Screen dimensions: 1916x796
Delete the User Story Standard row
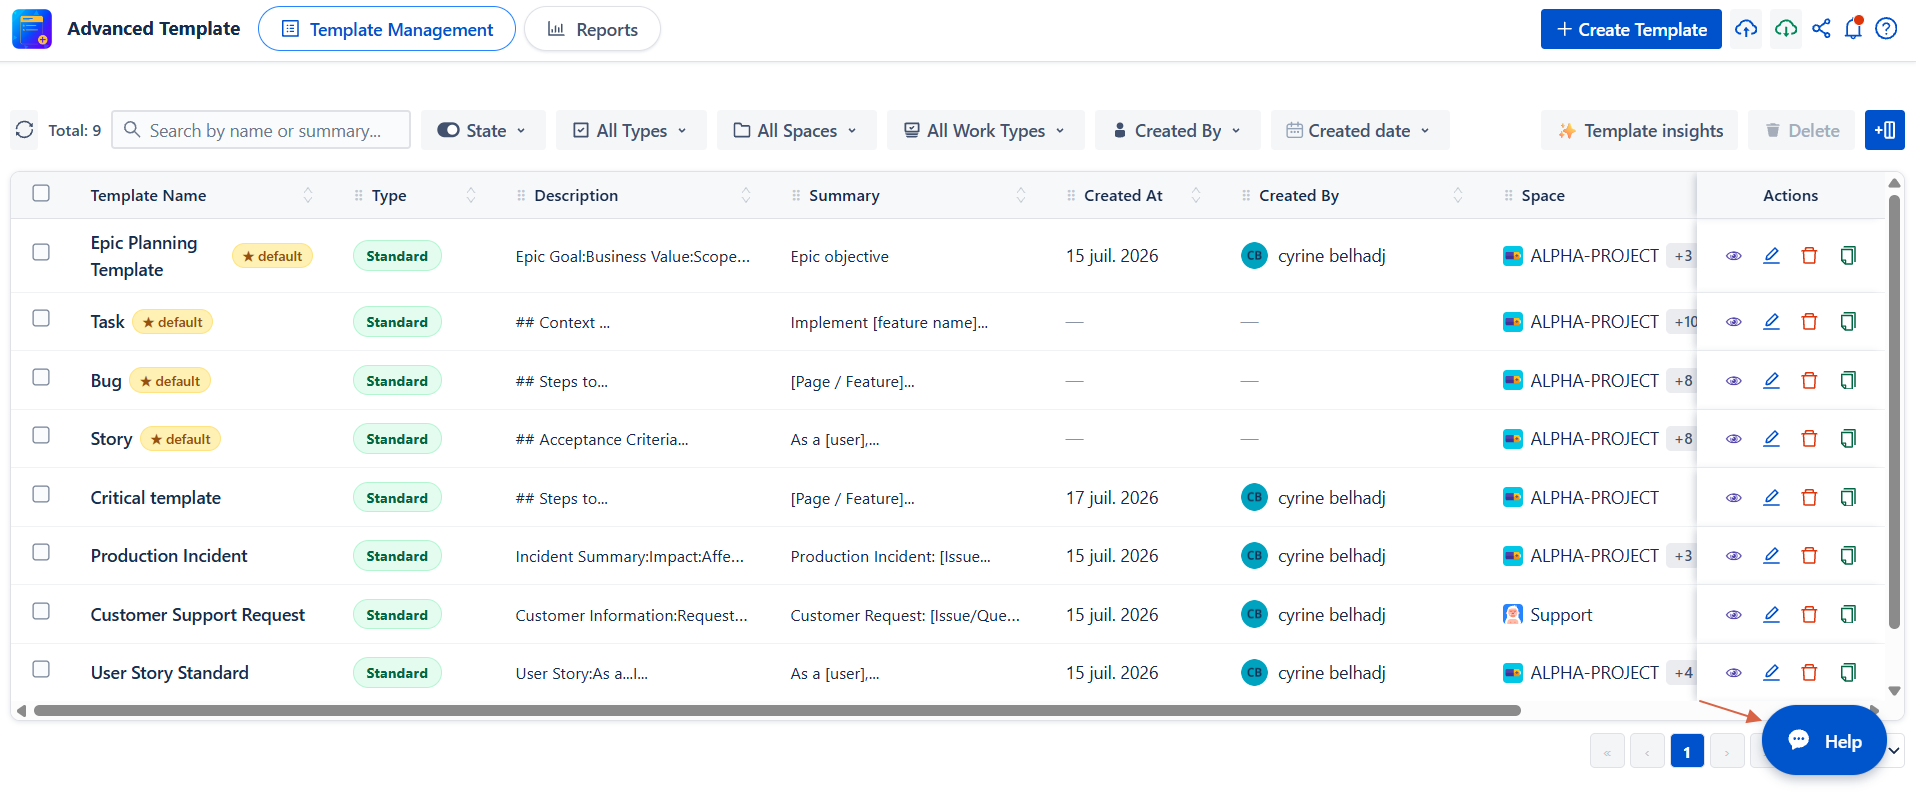tap(1809, 673)
